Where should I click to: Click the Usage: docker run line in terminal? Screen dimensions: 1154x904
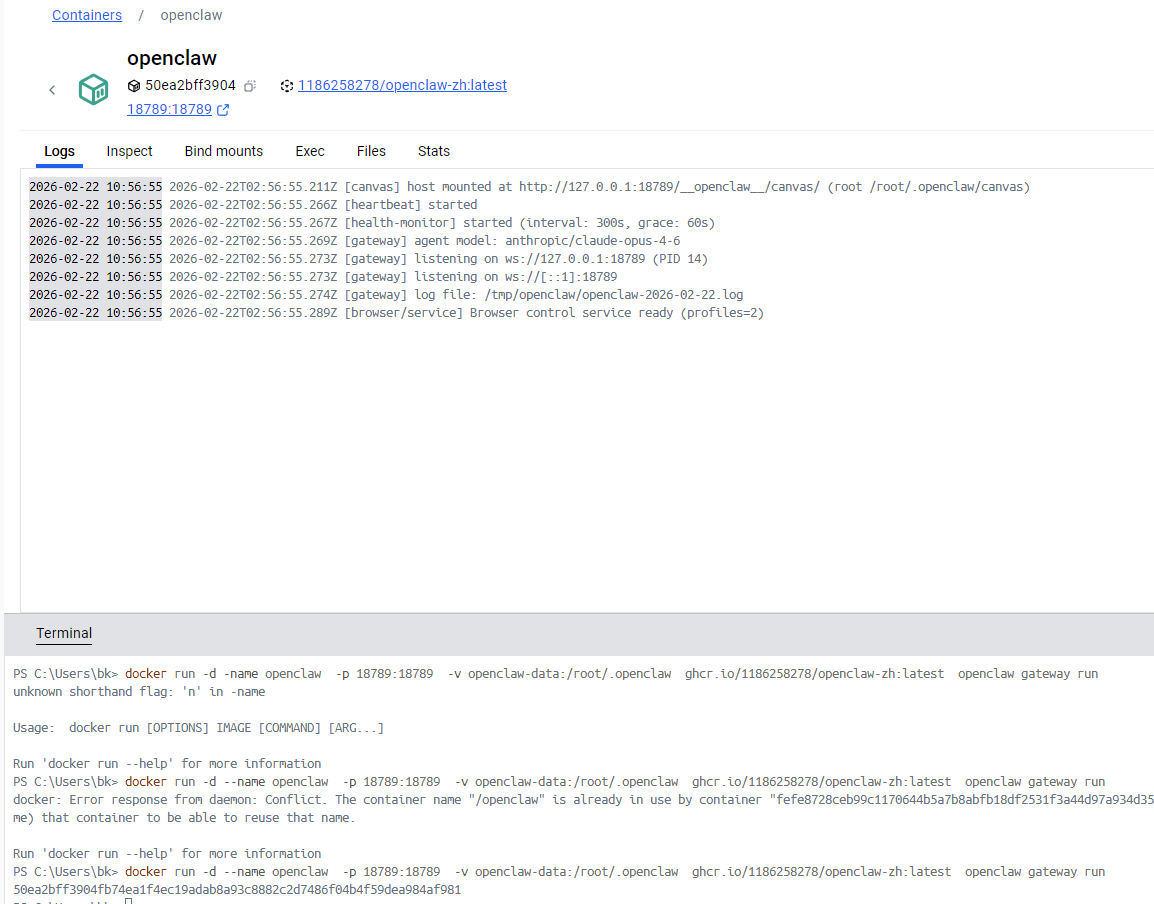199,728
